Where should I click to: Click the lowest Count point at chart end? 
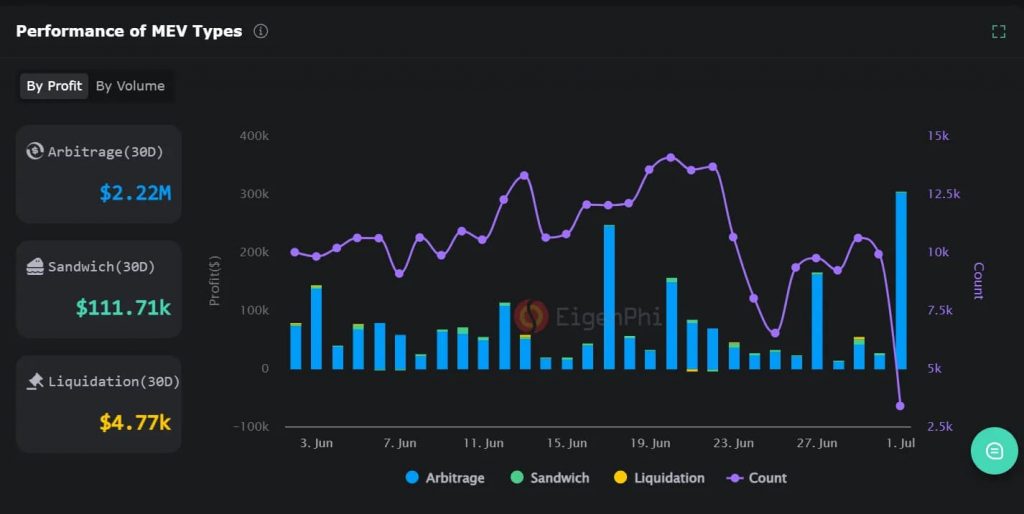tap(900, 406)
